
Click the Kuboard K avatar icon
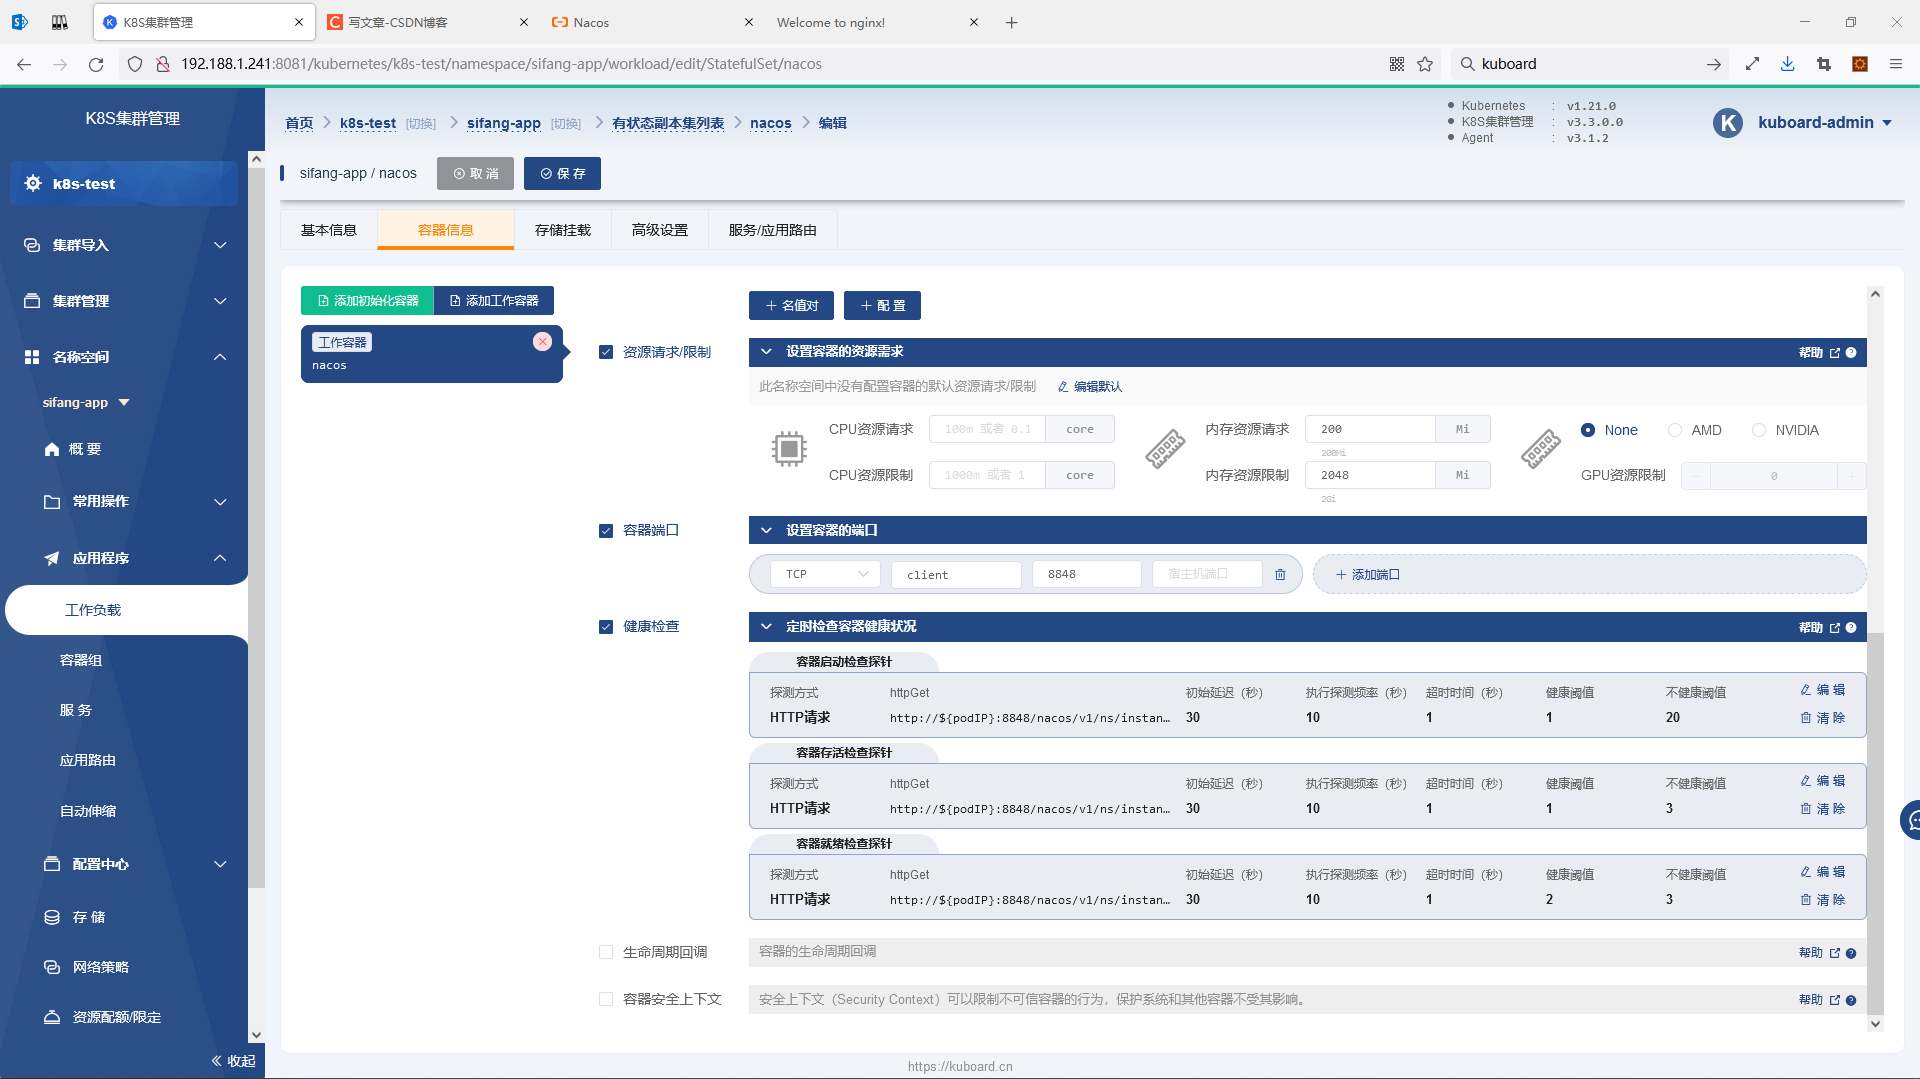pos(1727,123)
